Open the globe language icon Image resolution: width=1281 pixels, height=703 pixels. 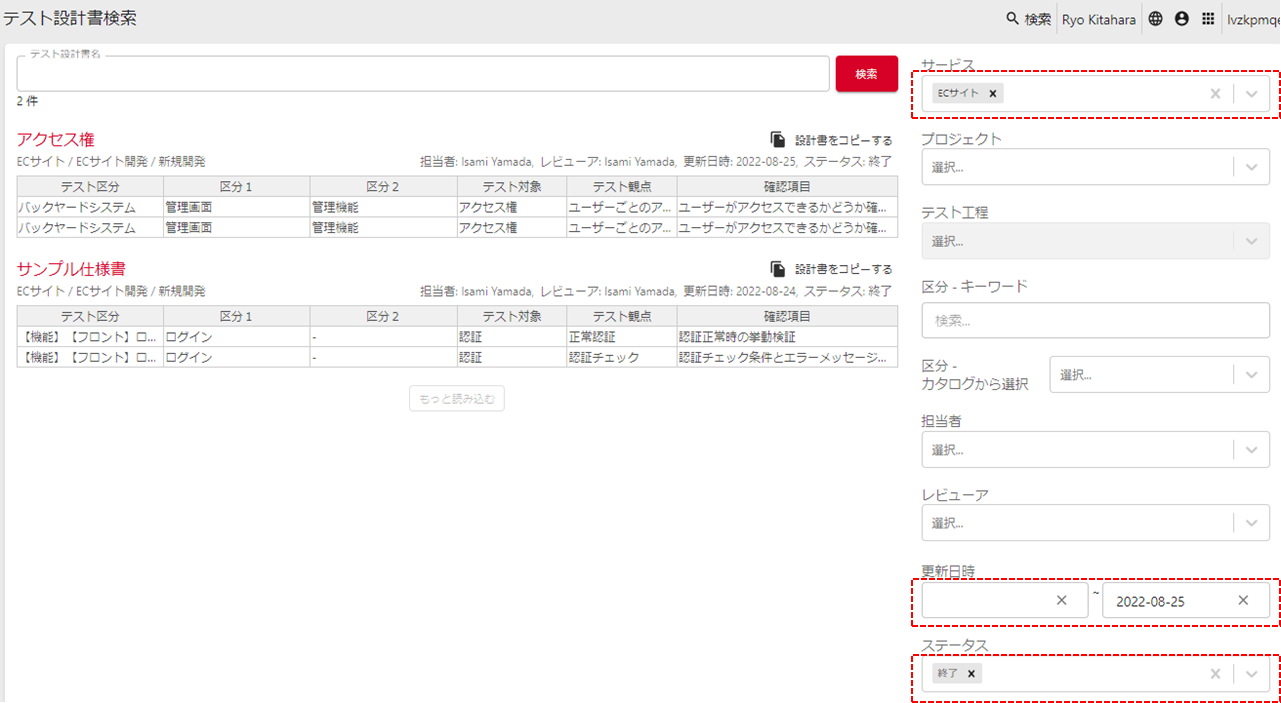[1155, 19]
